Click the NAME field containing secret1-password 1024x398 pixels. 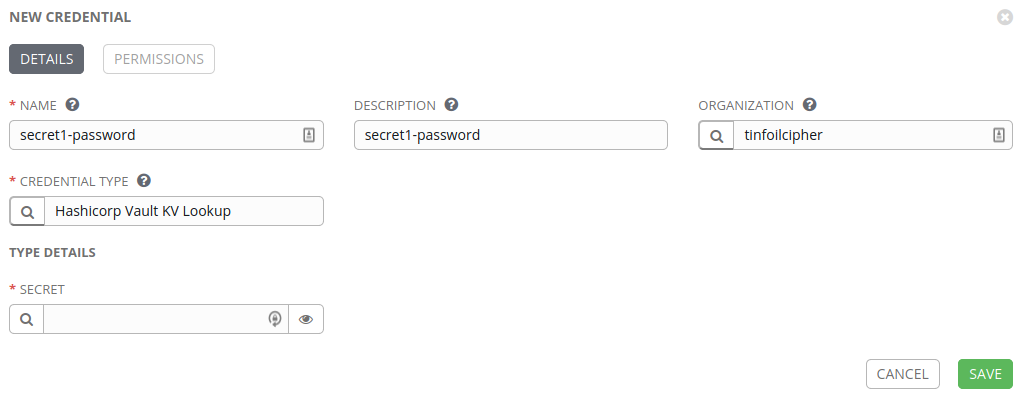coord(167,135)
